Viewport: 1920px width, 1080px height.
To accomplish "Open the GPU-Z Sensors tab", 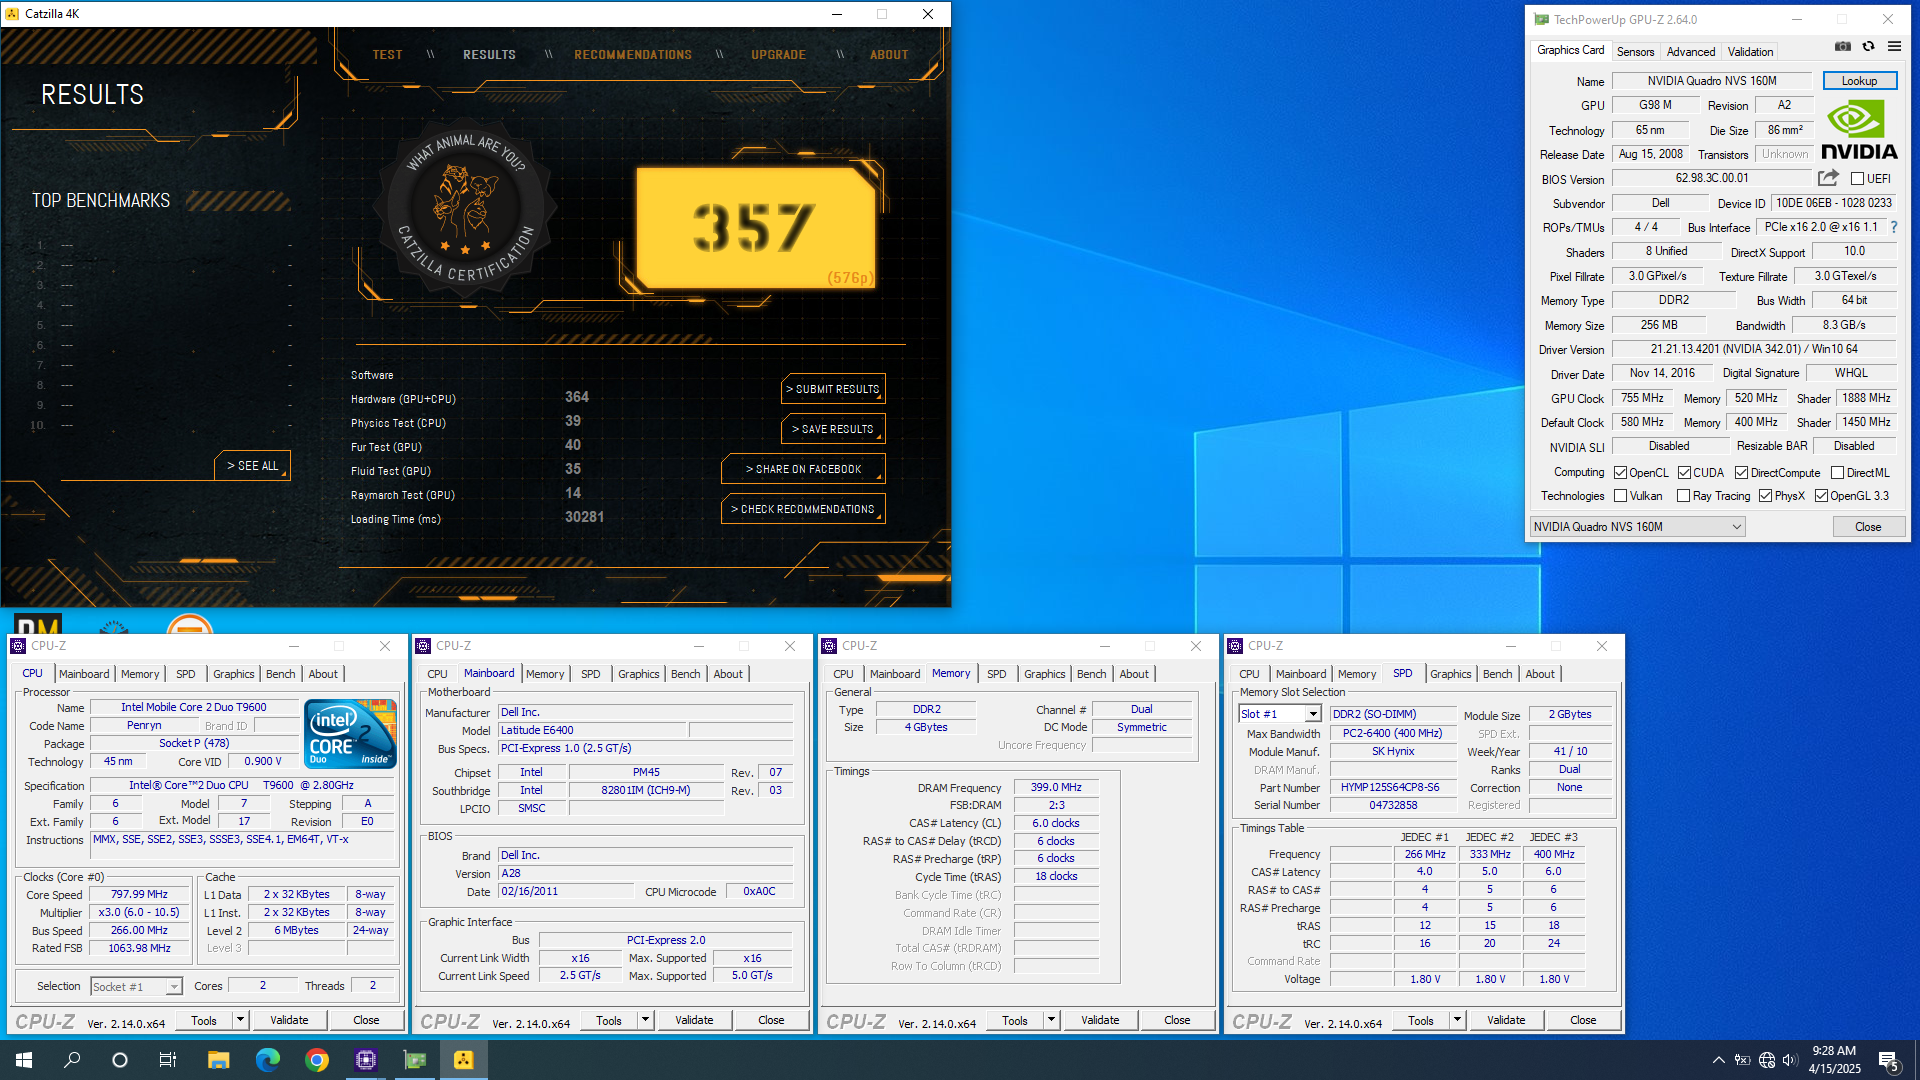I will coord(1635,52).
